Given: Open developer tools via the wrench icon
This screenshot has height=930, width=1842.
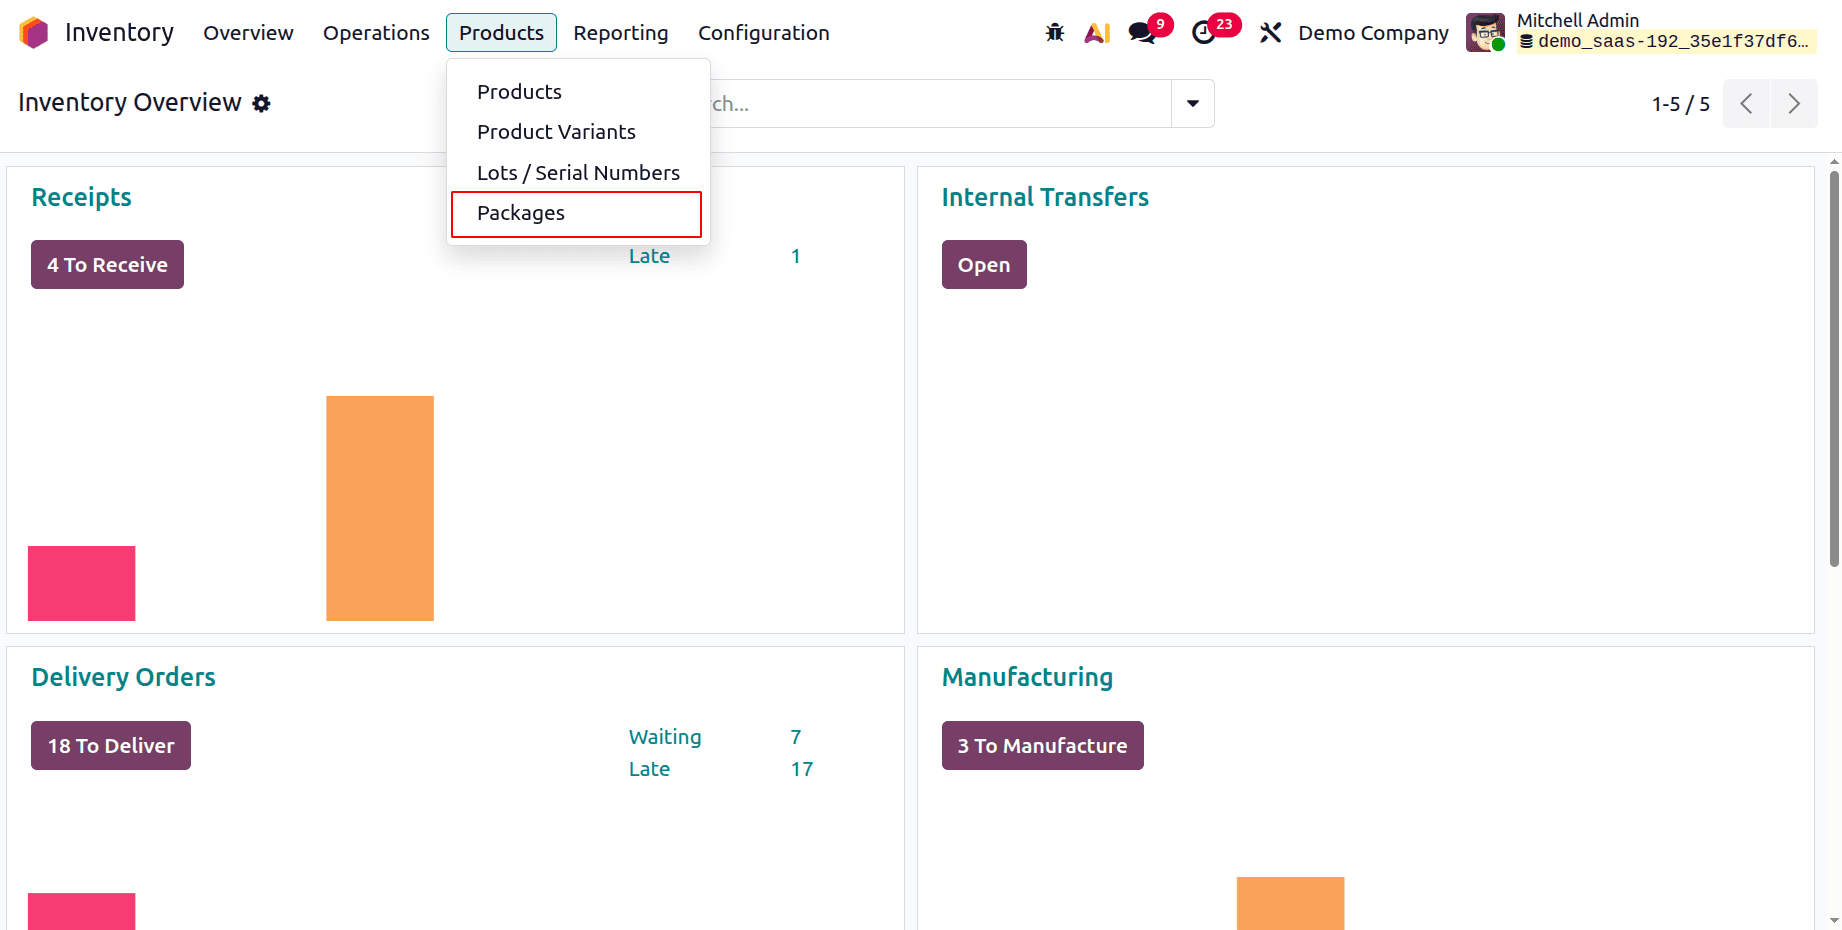Looking at the screenshot, I should click(1270, 32).
